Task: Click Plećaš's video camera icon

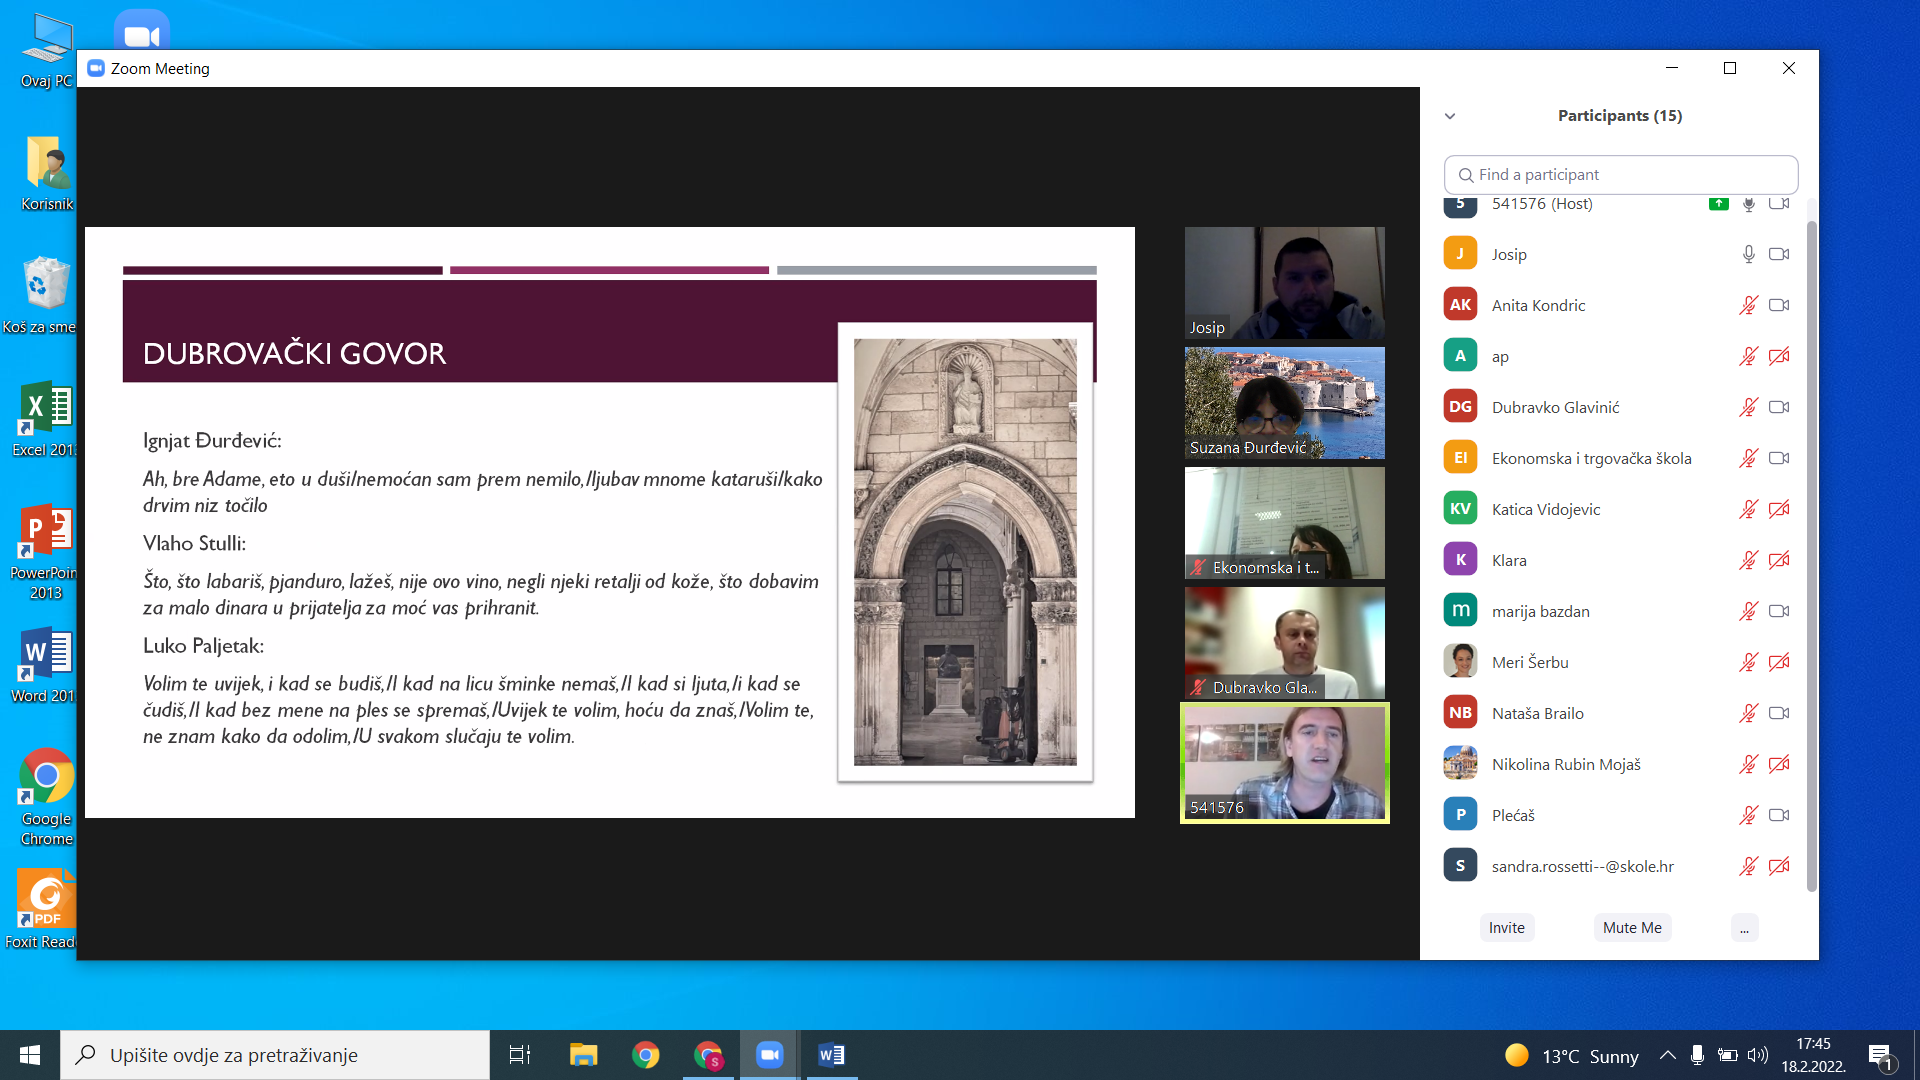Action: (x=1779, y=815)
